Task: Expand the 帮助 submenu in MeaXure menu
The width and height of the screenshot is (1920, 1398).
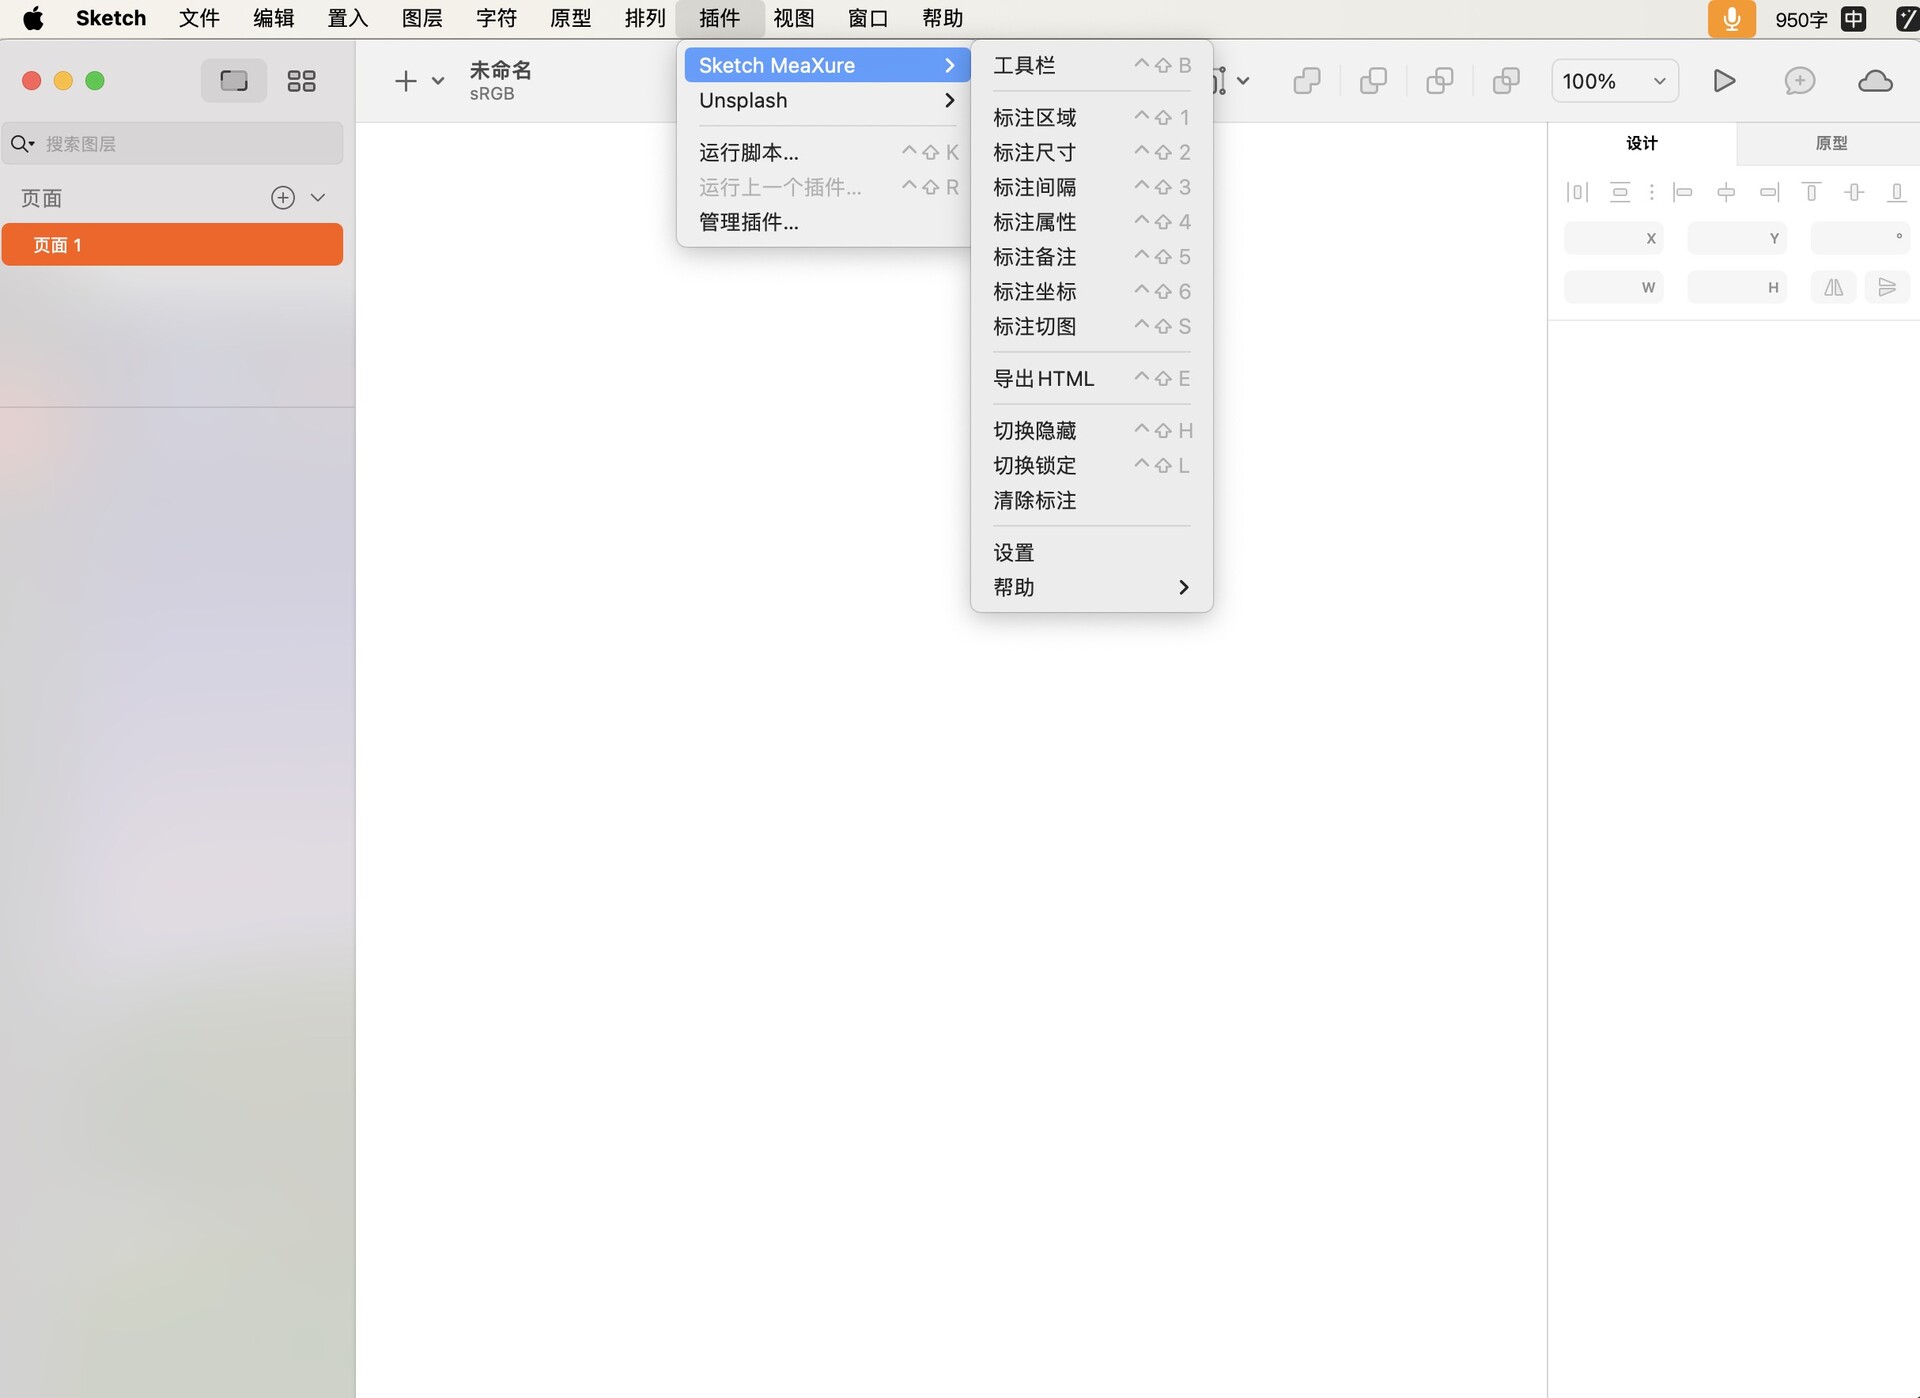Action: pos(1091,587)
